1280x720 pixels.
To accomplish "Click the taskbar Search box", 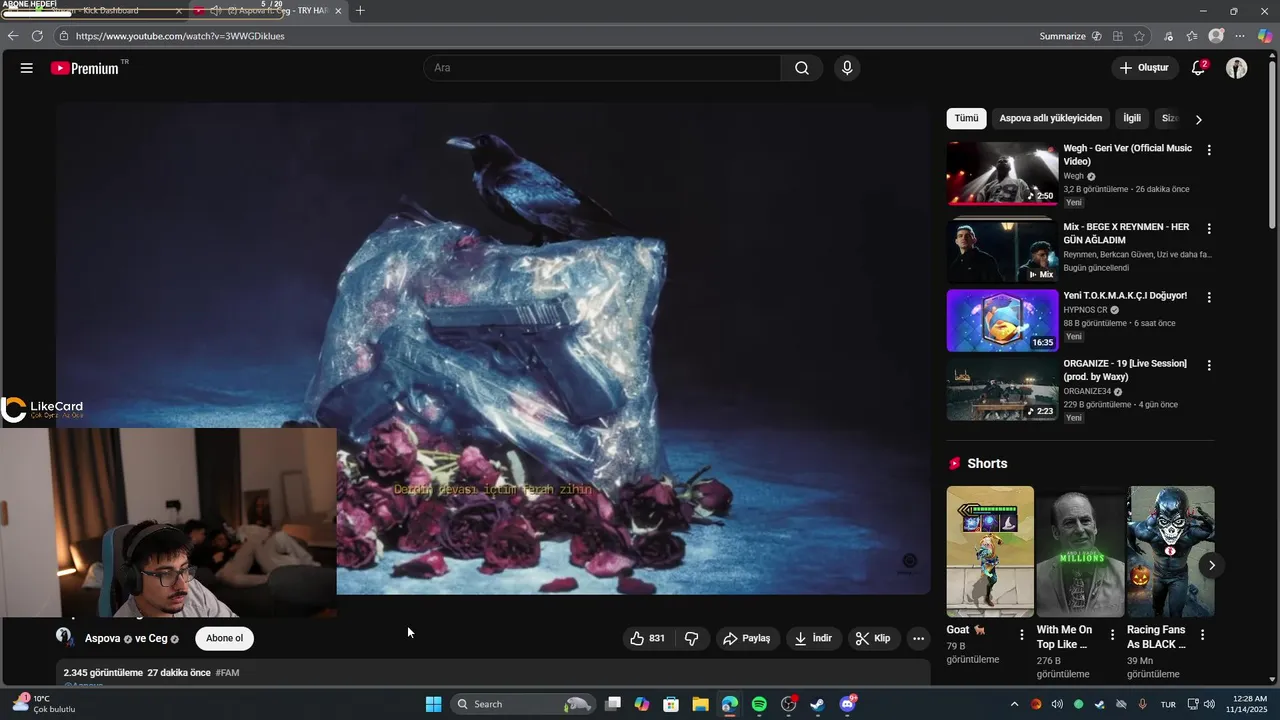I will pos(524,704).
